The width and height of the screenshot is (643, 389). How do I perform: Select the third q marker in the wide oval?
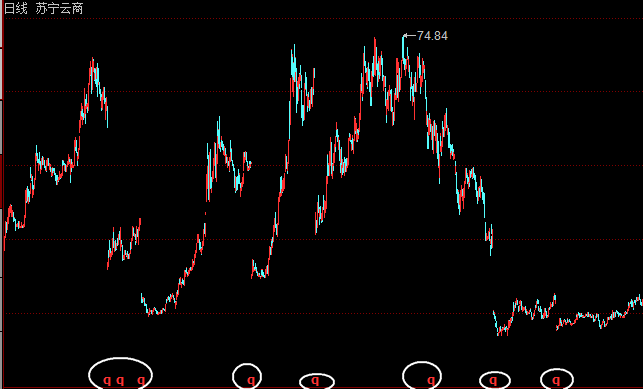click(141, 380)
